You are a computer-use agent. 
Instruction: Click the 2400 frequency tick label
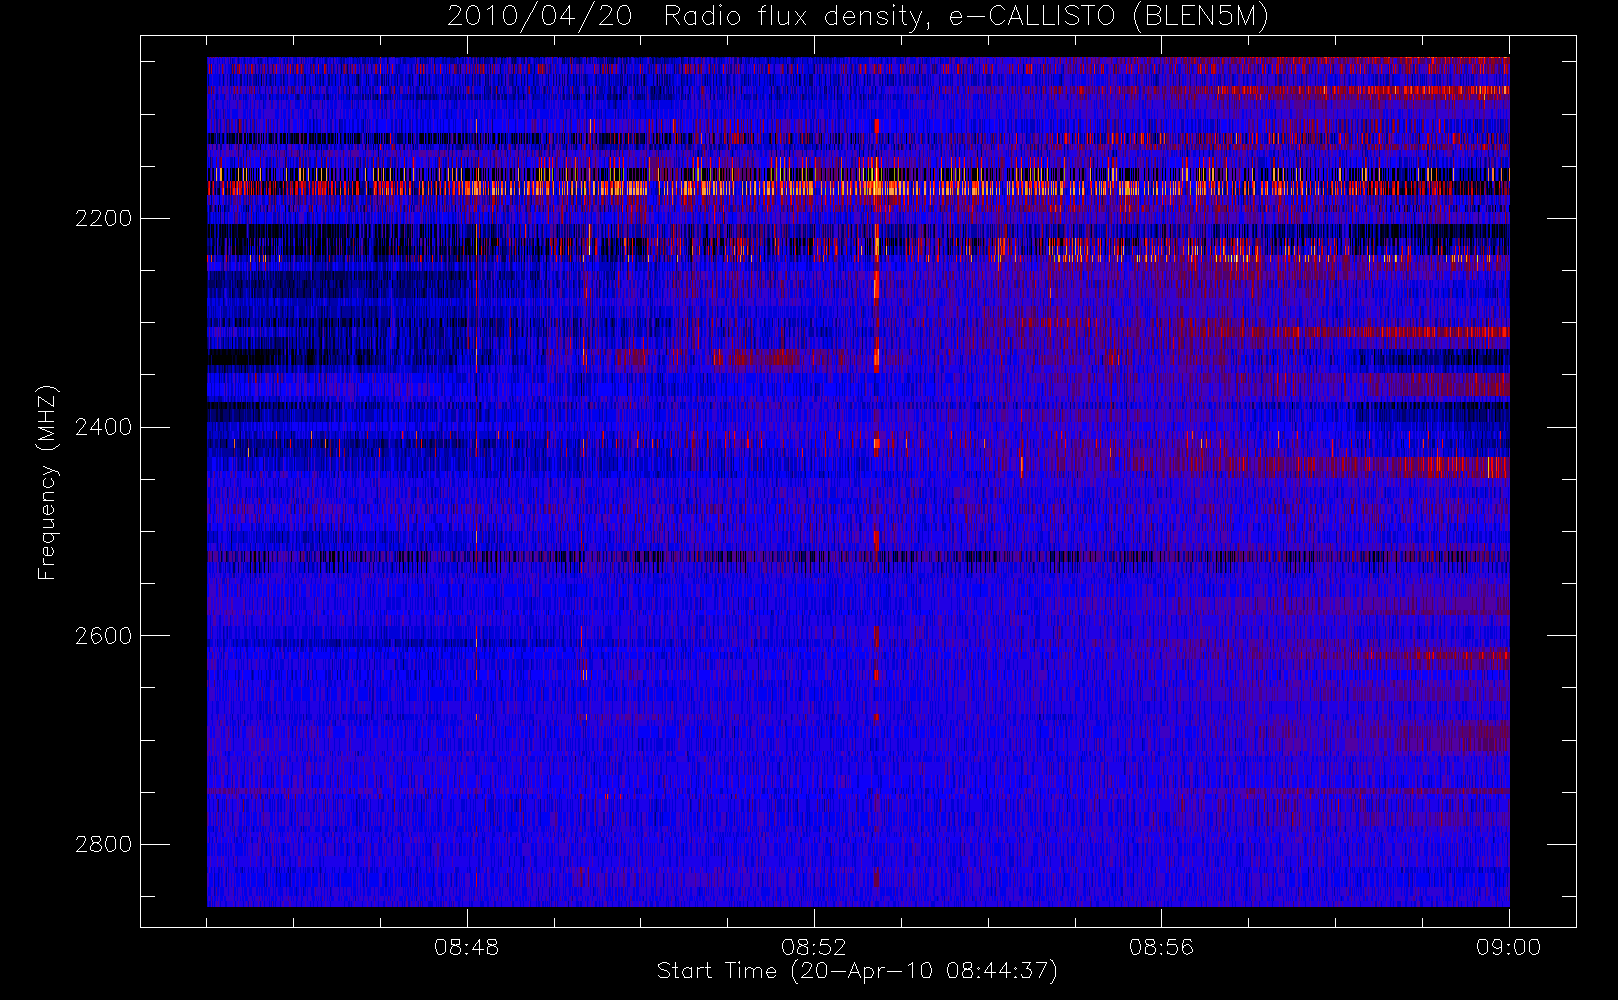103,428
